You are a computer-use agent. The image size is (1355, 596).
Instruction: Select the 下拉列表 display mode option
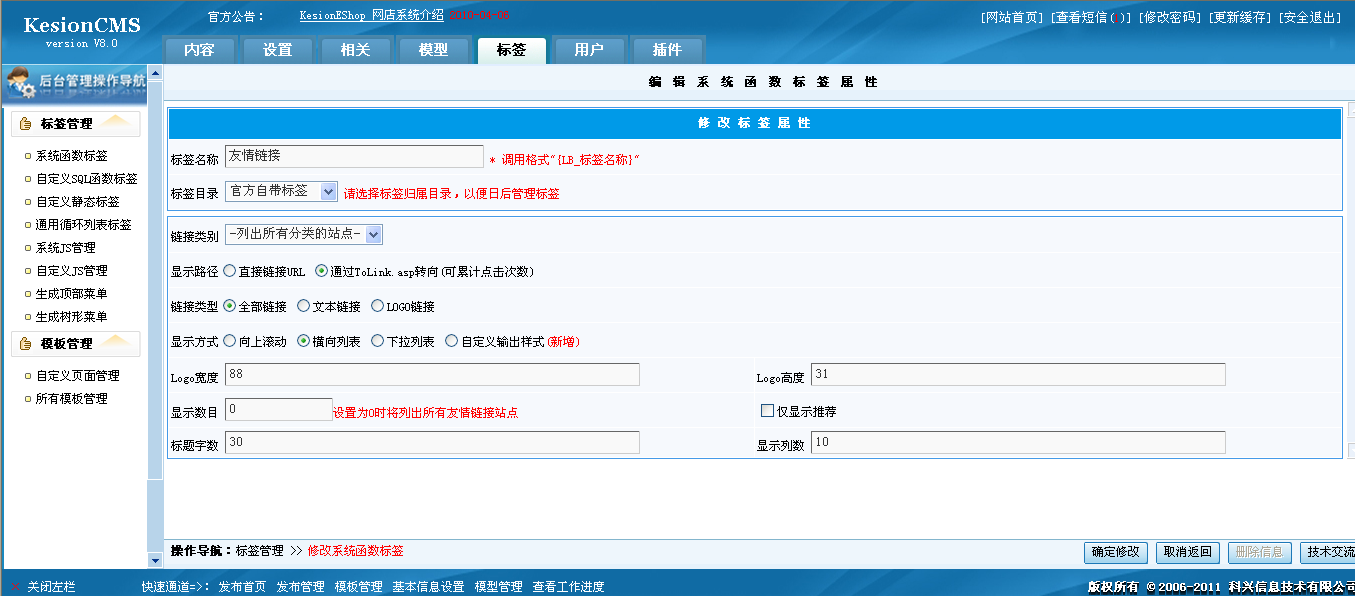pos(379,338)
